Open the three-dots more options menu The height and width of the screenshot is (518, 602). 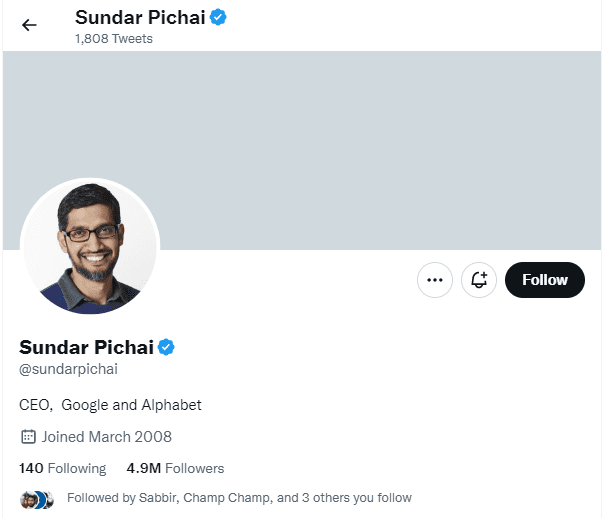pyautogui.click(x=435, y=280)
